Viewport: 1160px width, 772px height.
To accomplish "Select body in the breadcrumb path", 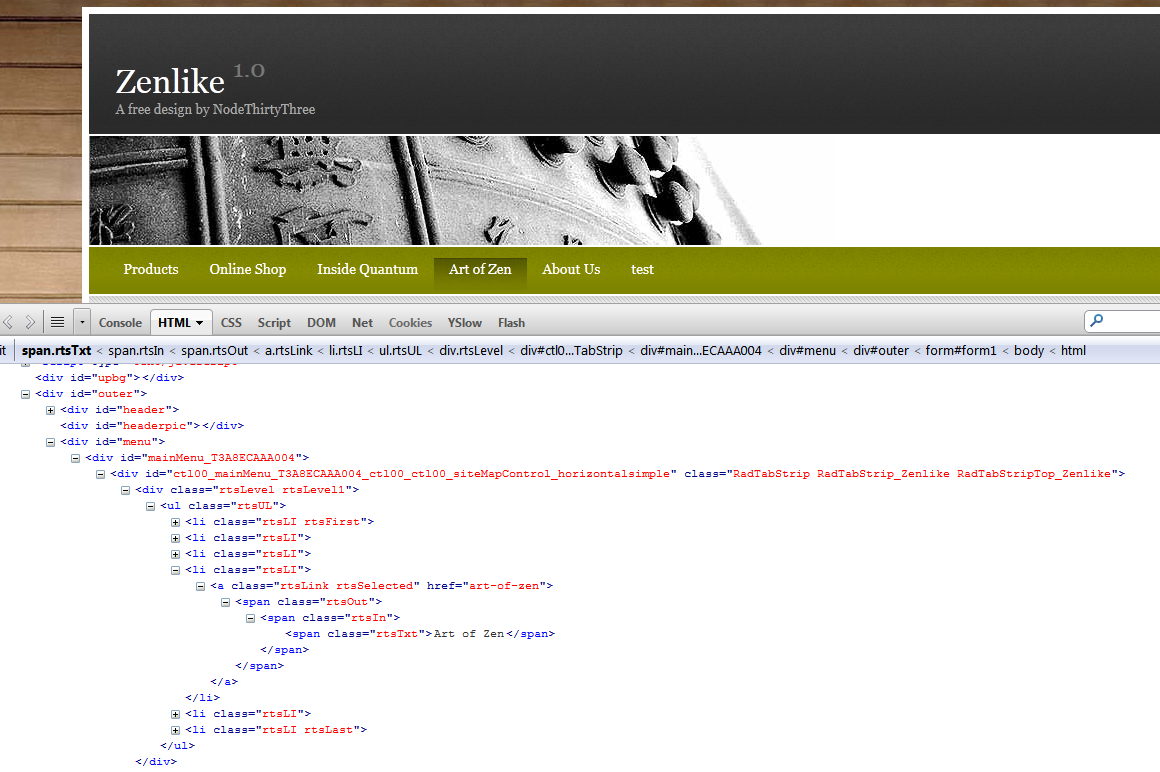I will point(1028,350).
